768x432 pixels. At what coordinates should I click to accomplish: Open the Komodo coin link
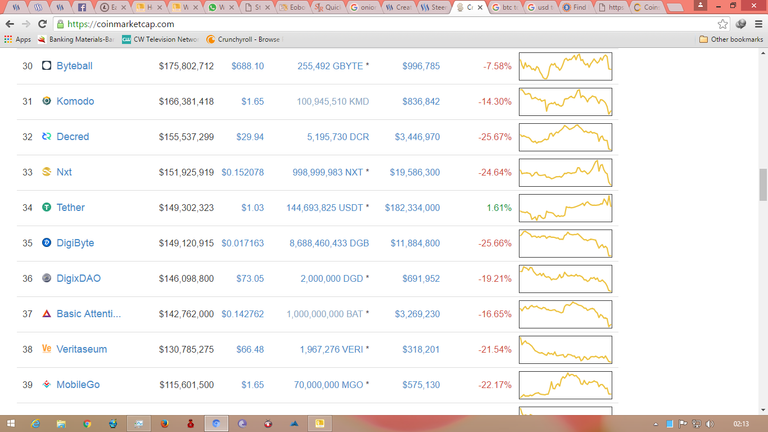75,101
